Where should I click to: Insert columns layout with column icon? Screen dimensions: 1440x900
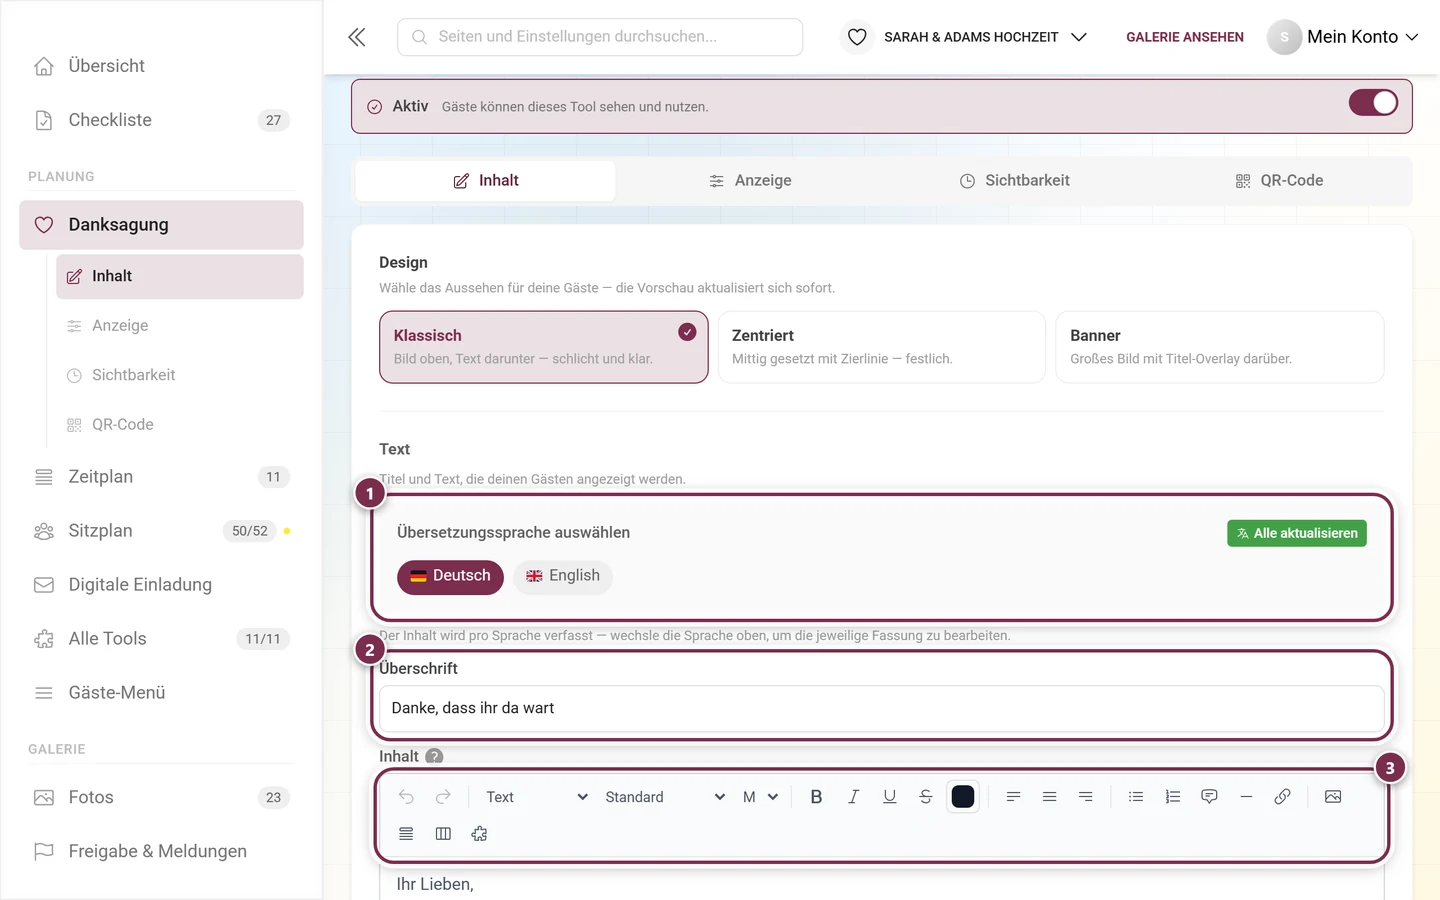[443, 834]
